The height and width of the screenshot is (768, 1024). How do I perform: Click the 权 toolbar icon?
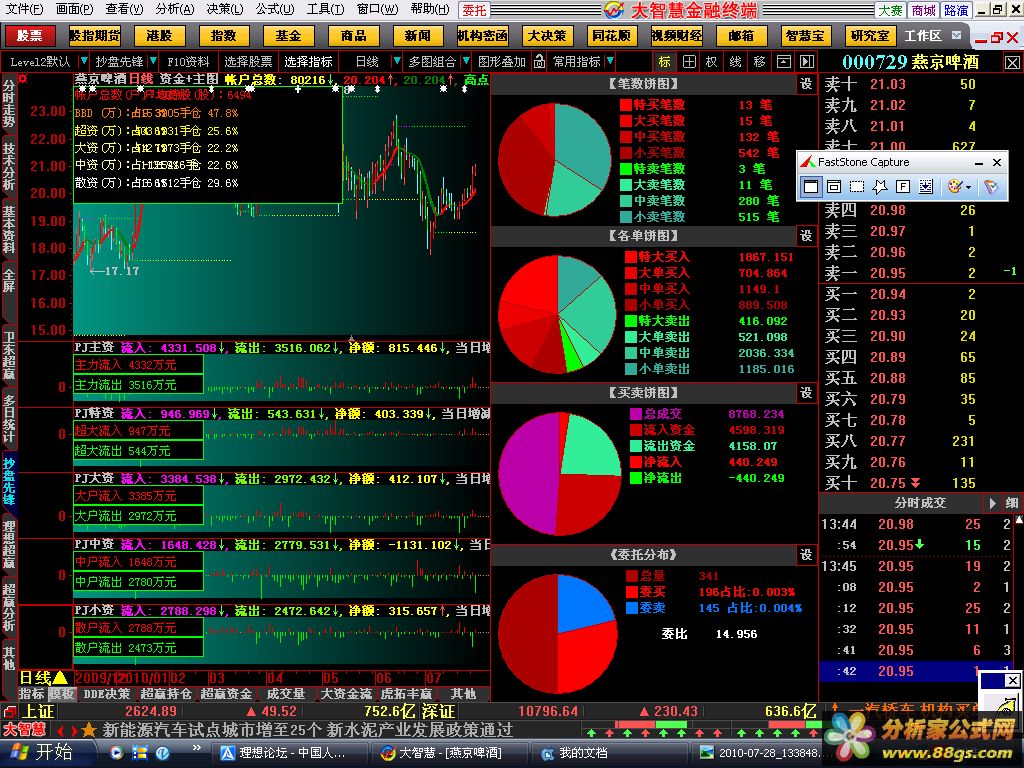point(712,61)
